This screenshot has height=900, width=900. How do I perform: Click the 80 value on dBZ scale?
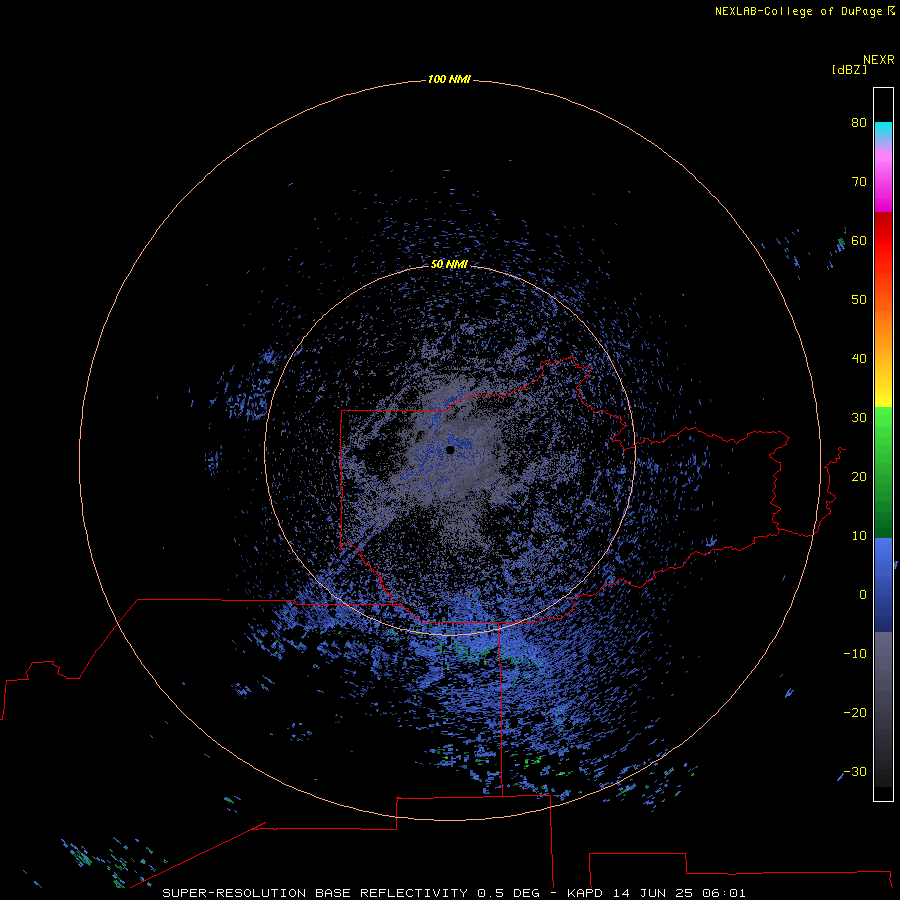tap(859, 122)
